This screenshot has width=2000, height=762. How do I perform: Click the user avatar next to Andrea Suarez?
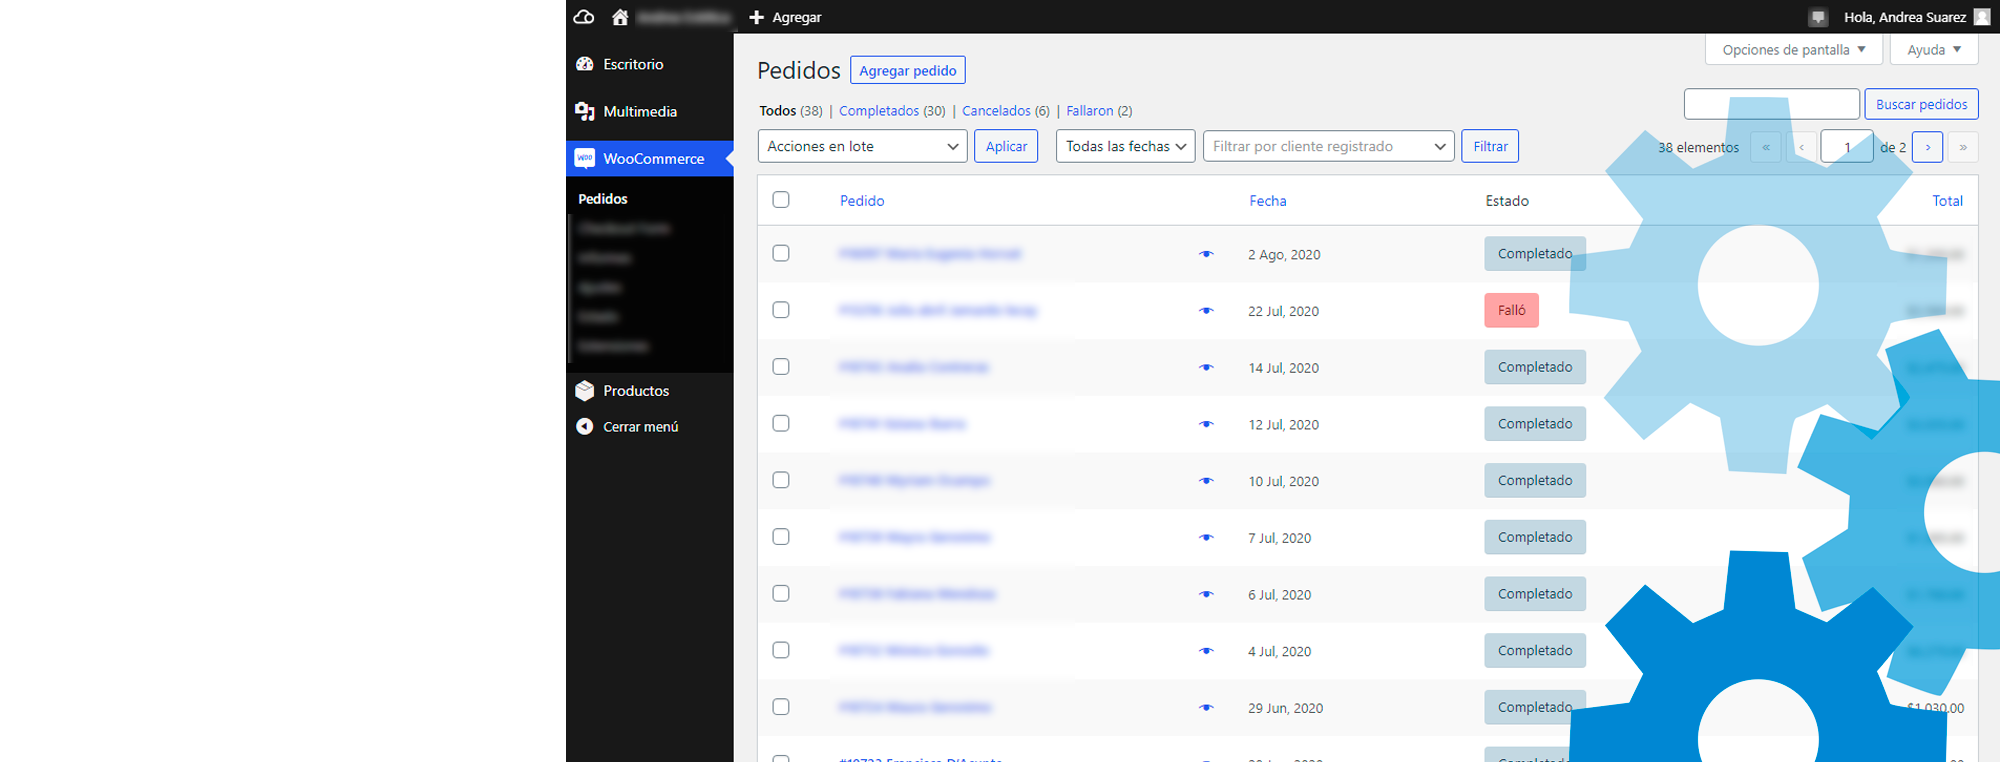pyautogui.click(x=1982, y=17)
